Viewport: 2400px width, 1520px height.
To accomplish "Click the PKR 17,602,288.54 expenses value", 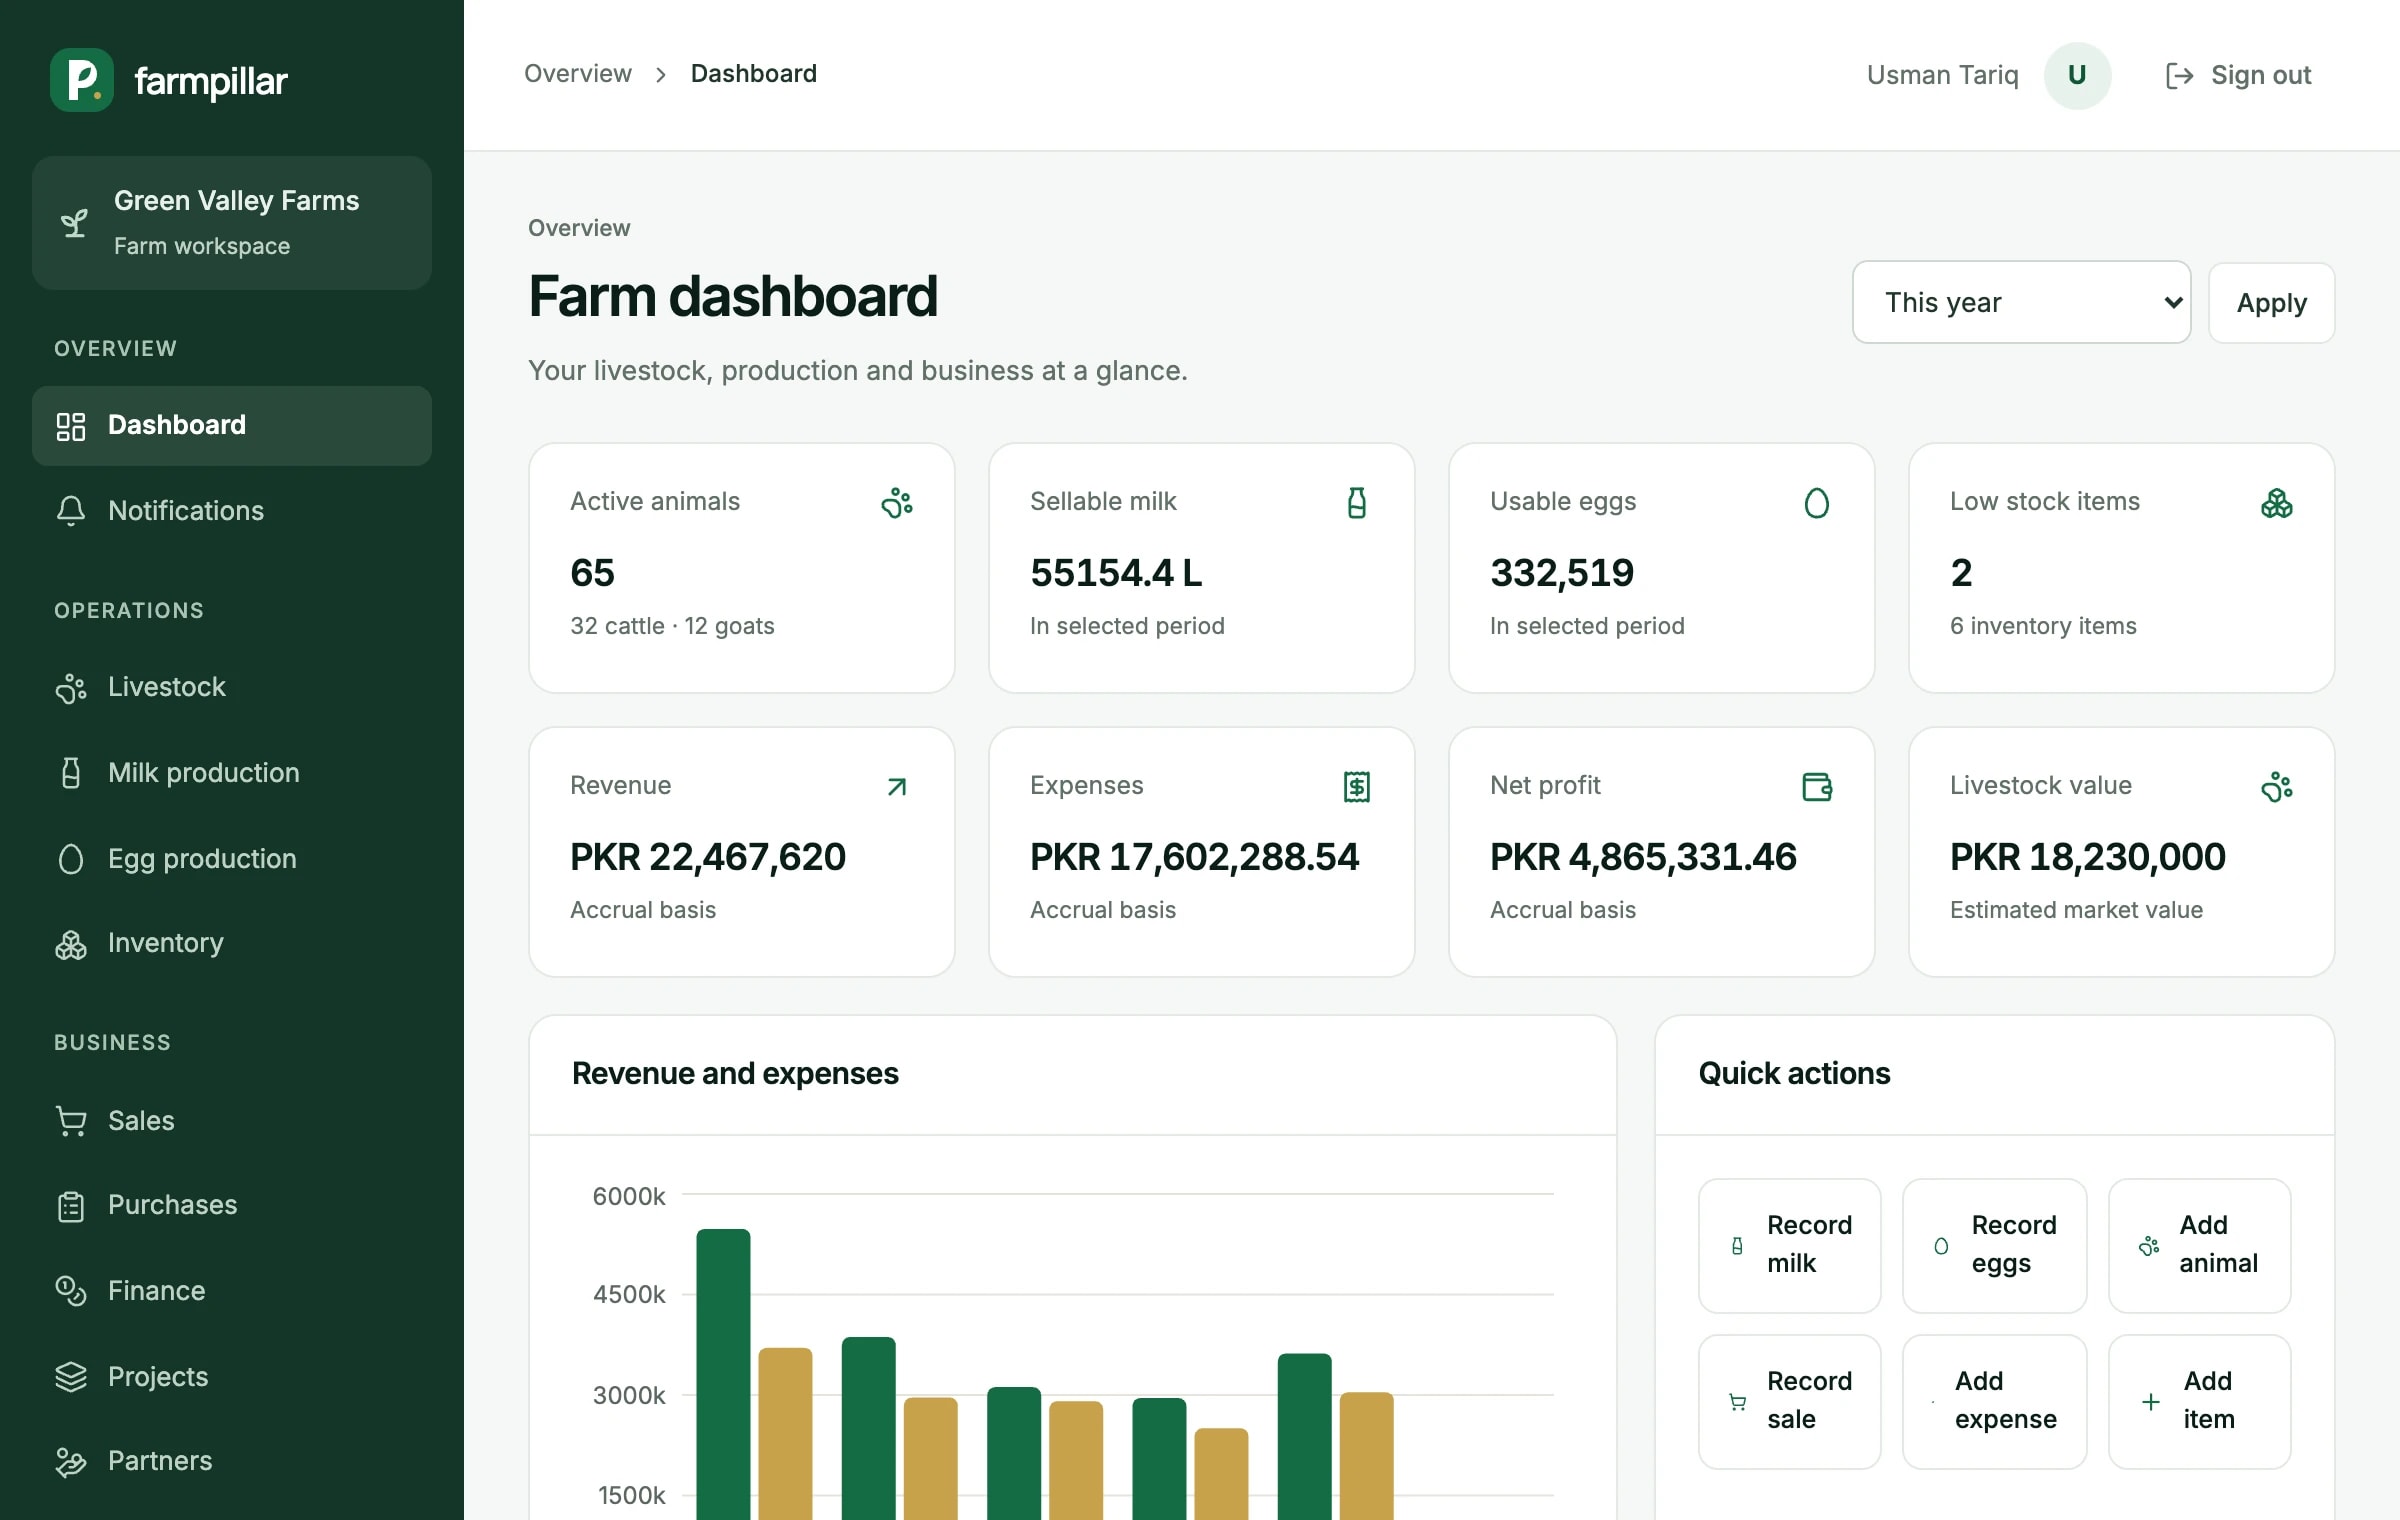I will (x=1194, y=857).
